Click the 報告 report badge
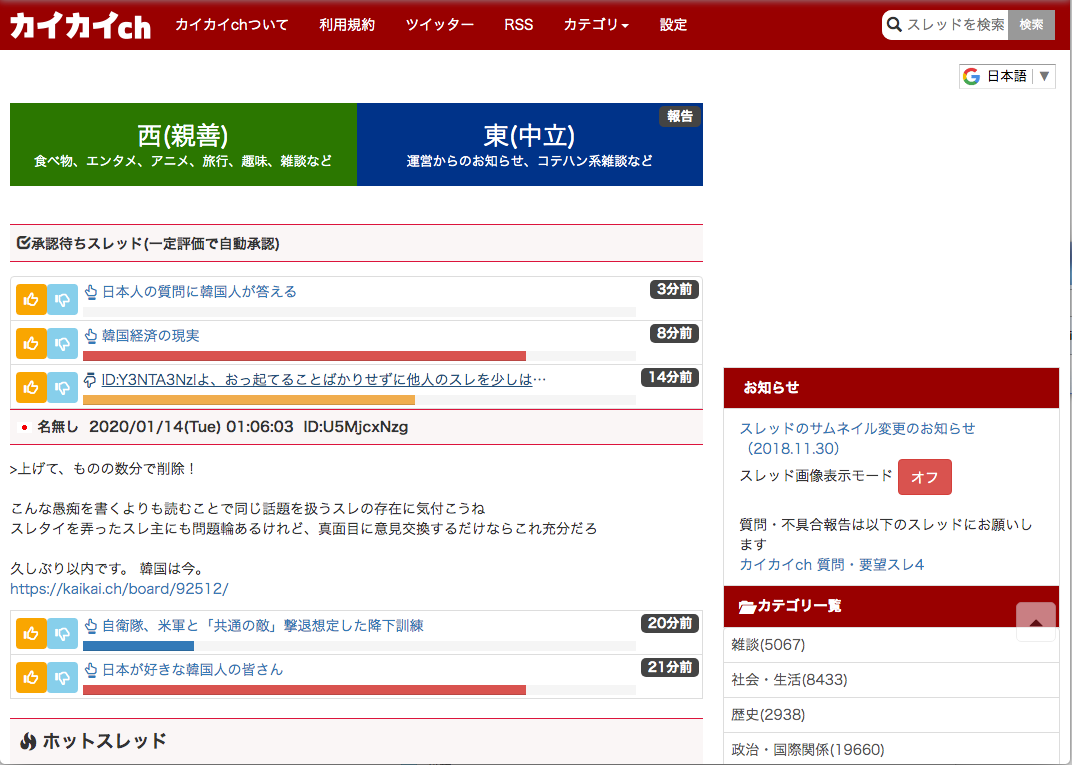The image size is (1072, 765). [680, 116]
